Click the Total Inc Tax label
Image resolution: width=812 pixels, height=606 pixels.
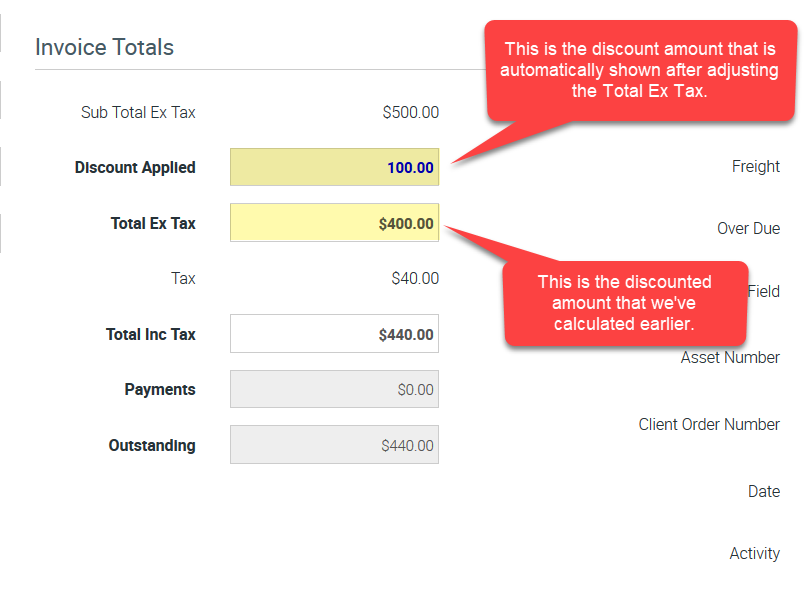[x=151, y=334]
